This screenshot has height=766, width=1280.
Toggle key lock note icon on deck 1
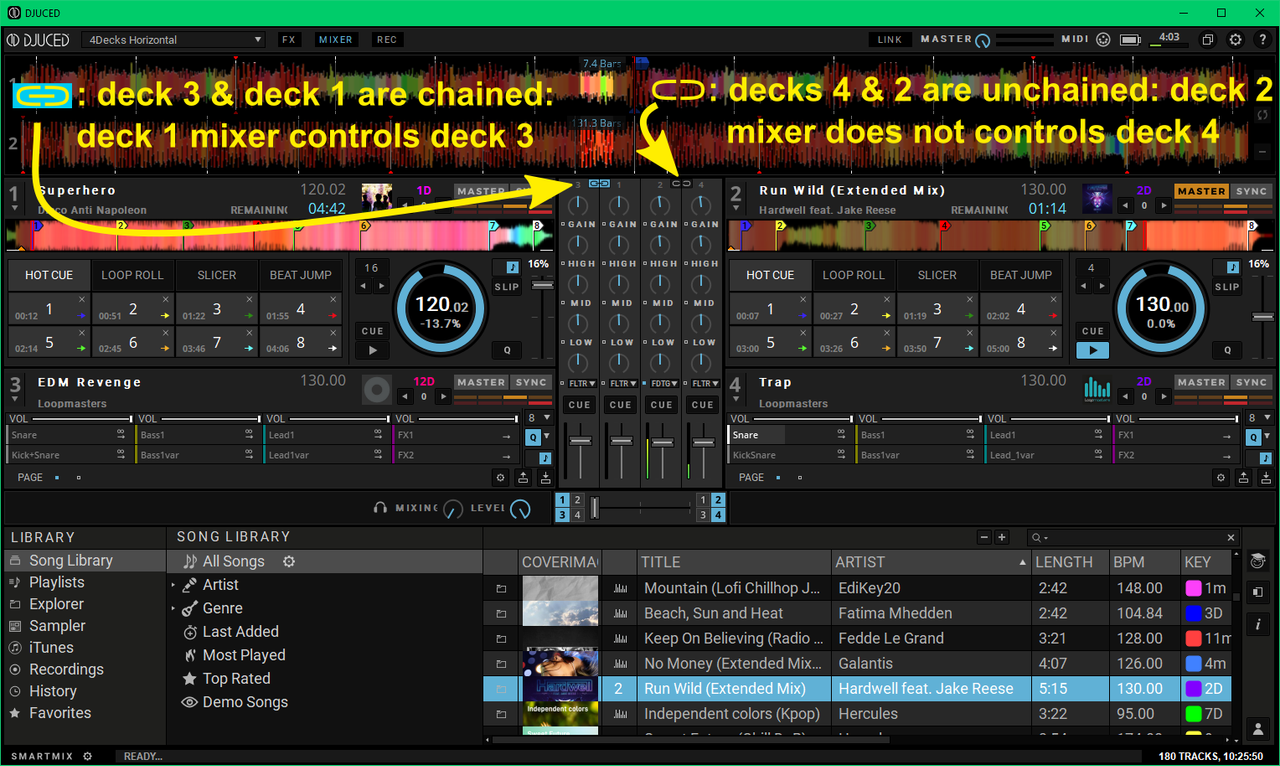(x=513, y=267)
